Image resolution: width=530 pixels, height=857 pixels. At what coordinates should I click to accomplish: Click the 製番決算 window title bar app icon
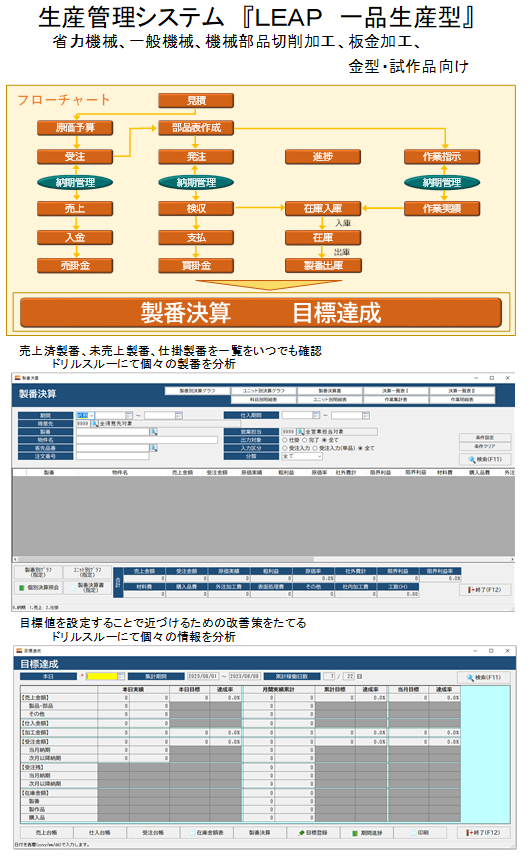[x=17, y=378]
